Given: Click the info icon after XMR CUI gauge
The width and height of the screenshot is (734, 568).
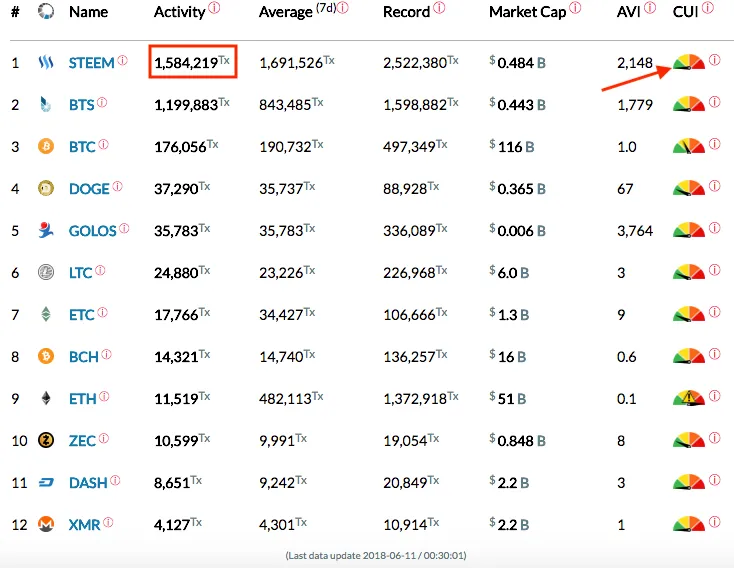Looking at the screenshot, I should pos(714,522).
